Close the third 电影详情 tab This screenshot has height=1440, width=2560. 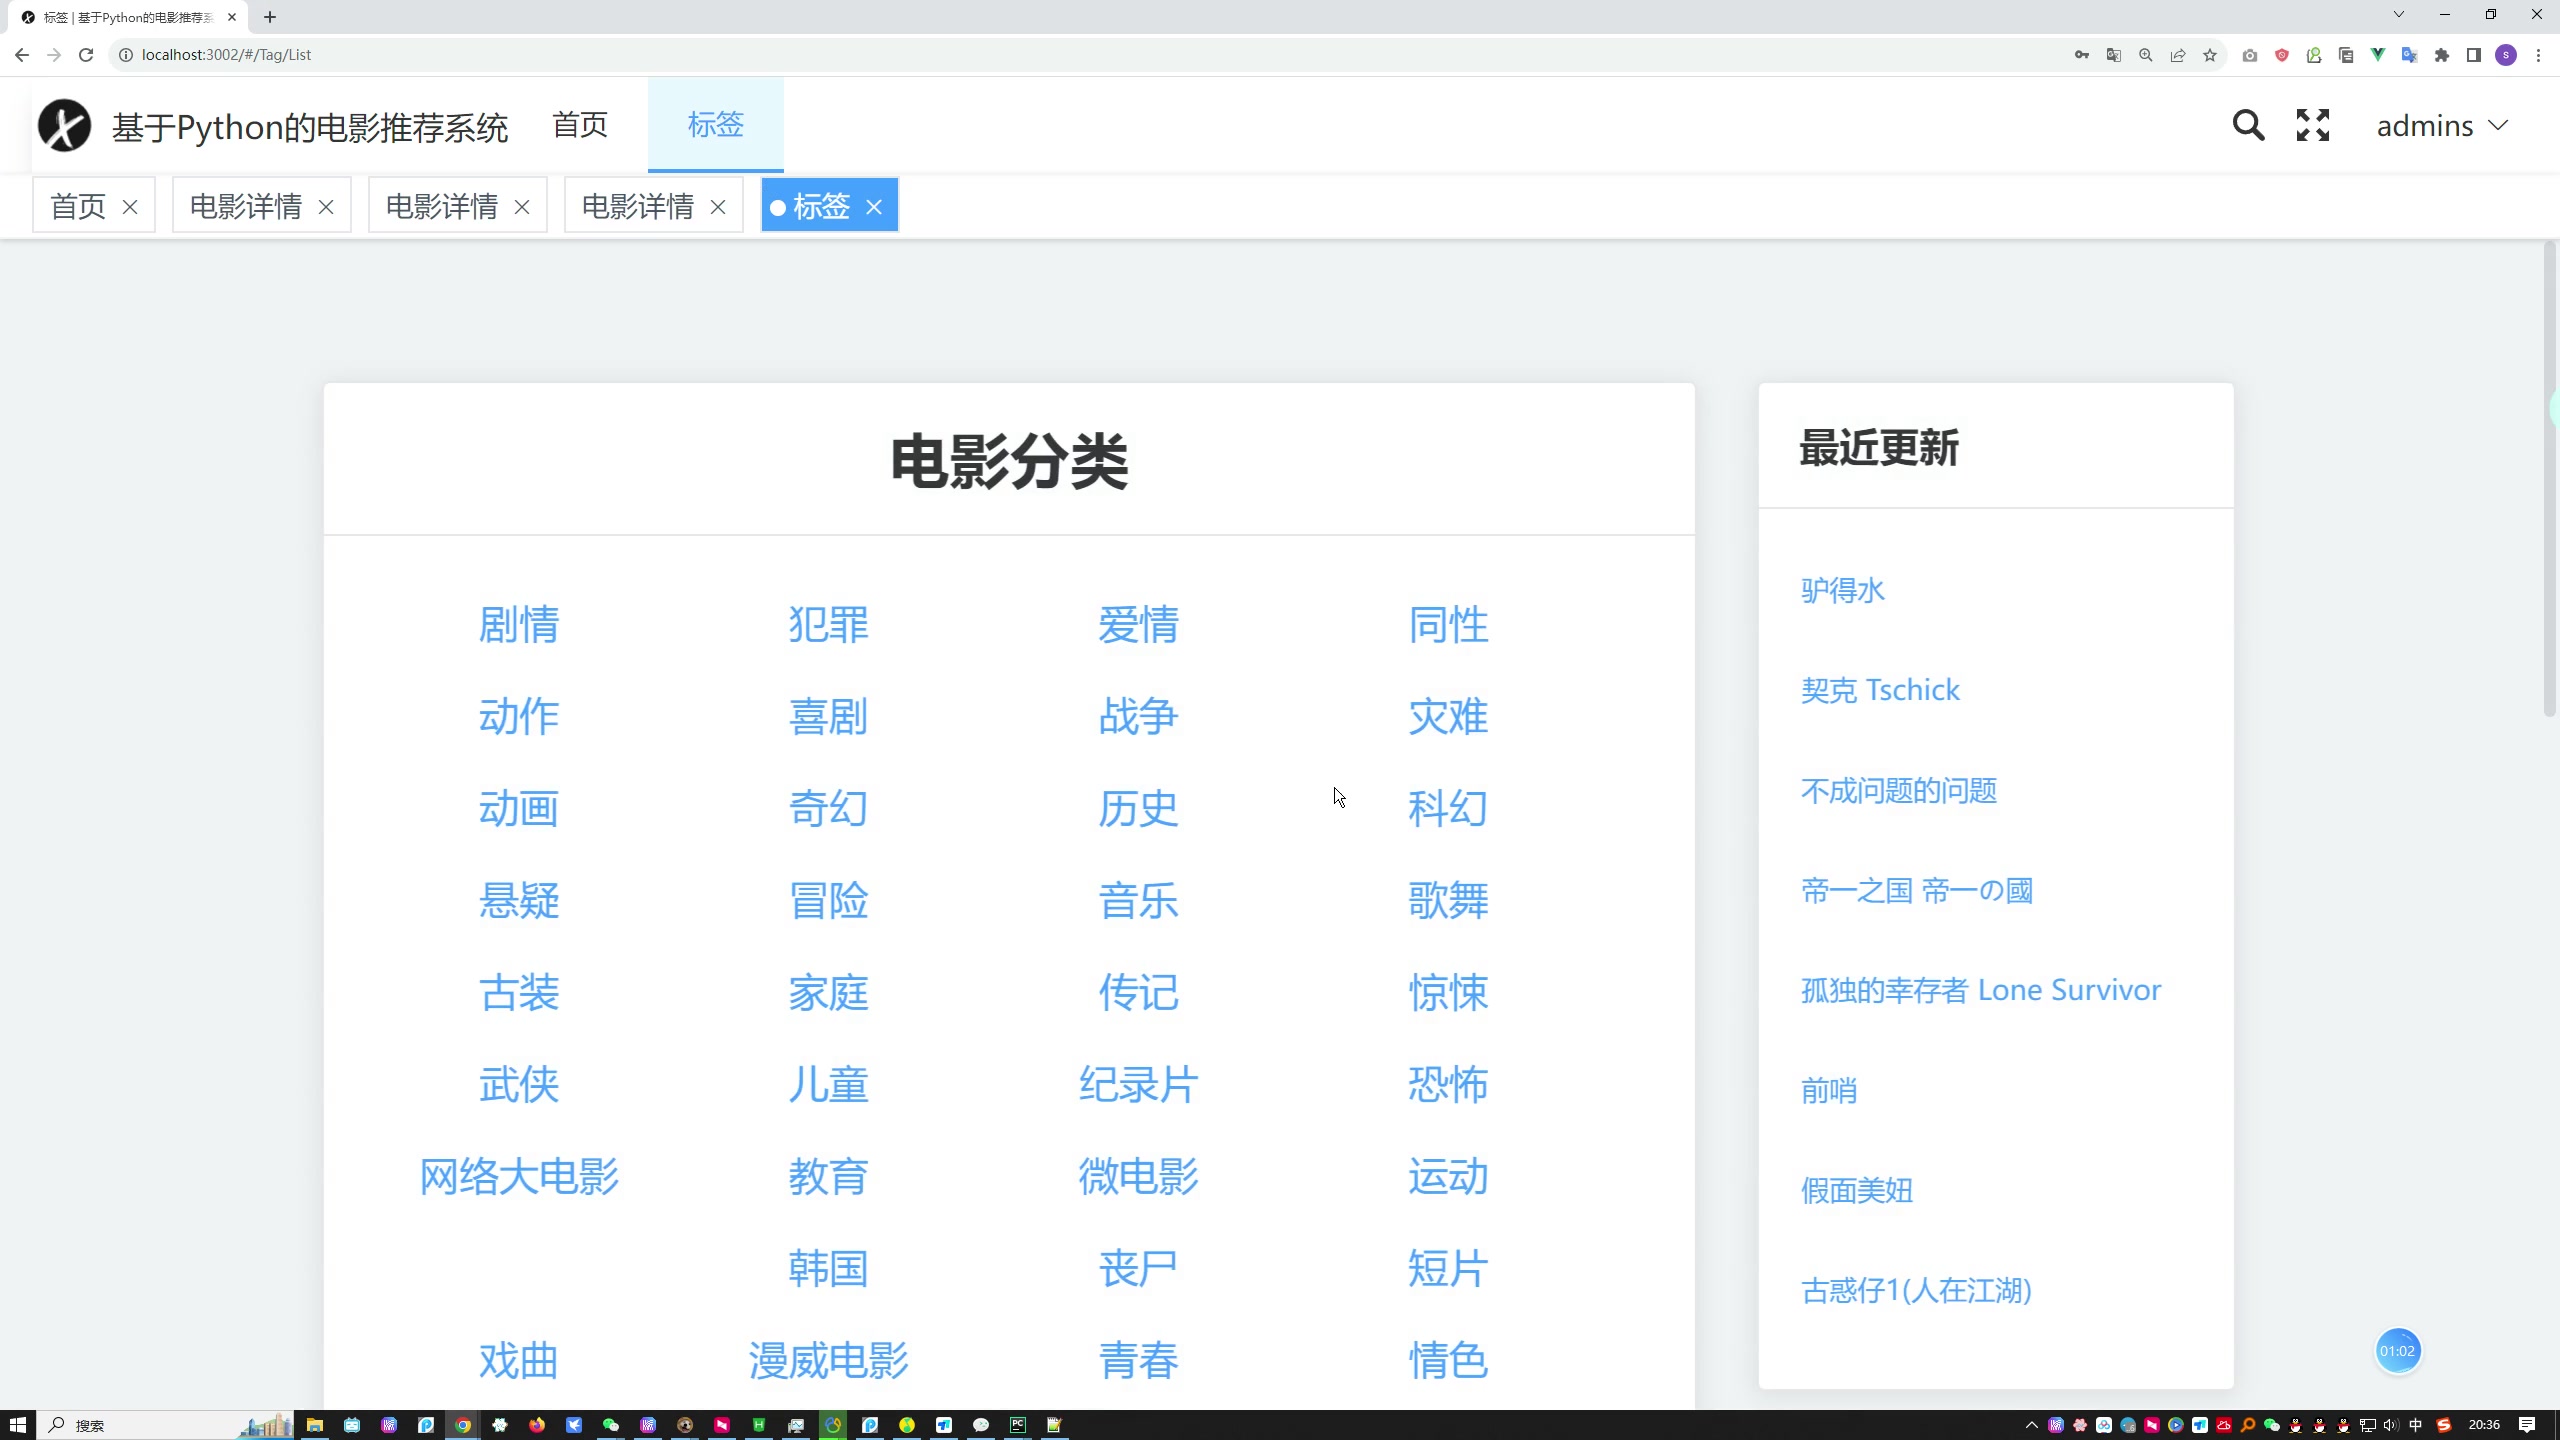pos(718,207)
